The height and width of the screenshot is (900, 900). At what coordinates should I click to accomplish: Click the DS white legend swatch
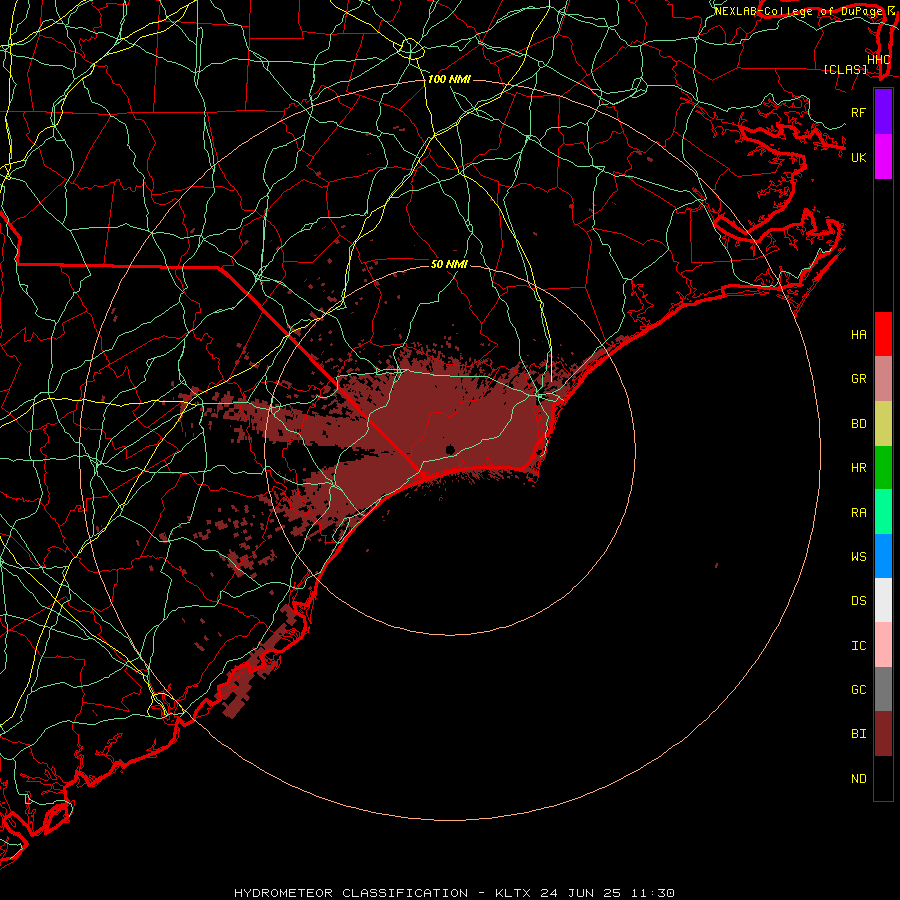[883, 600]
